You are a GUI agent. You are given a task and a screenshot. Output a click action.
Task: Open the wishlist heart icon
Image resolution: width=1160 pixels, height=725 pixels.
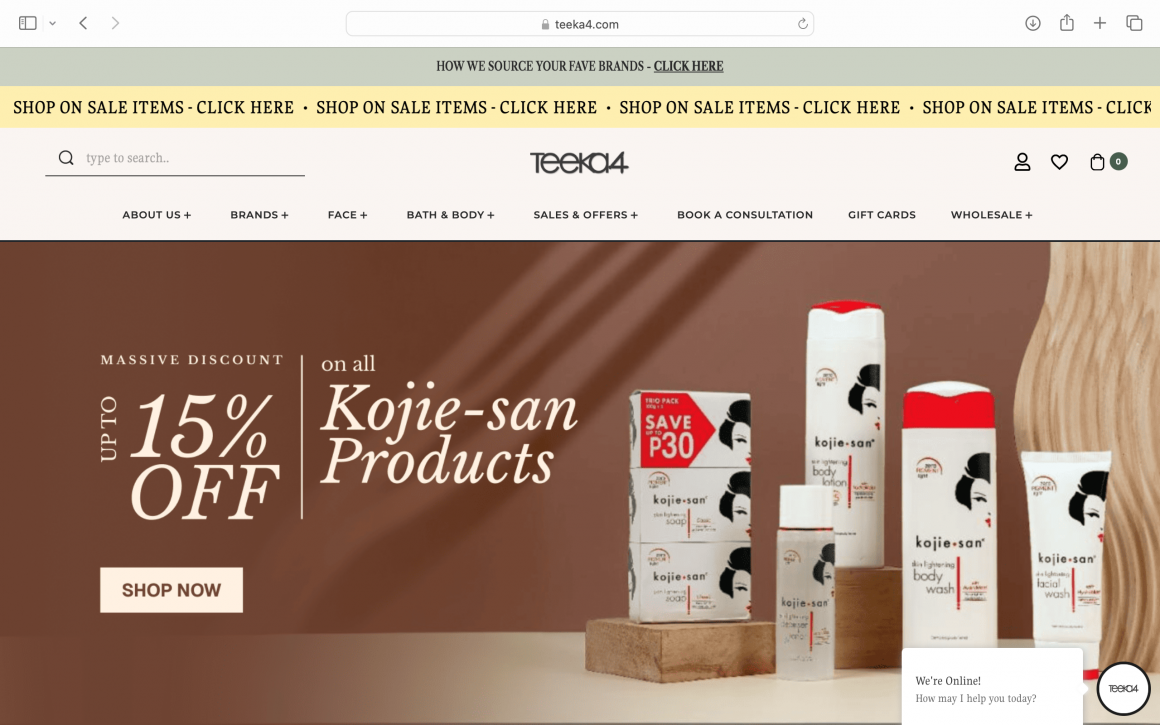coord(1059,161)
